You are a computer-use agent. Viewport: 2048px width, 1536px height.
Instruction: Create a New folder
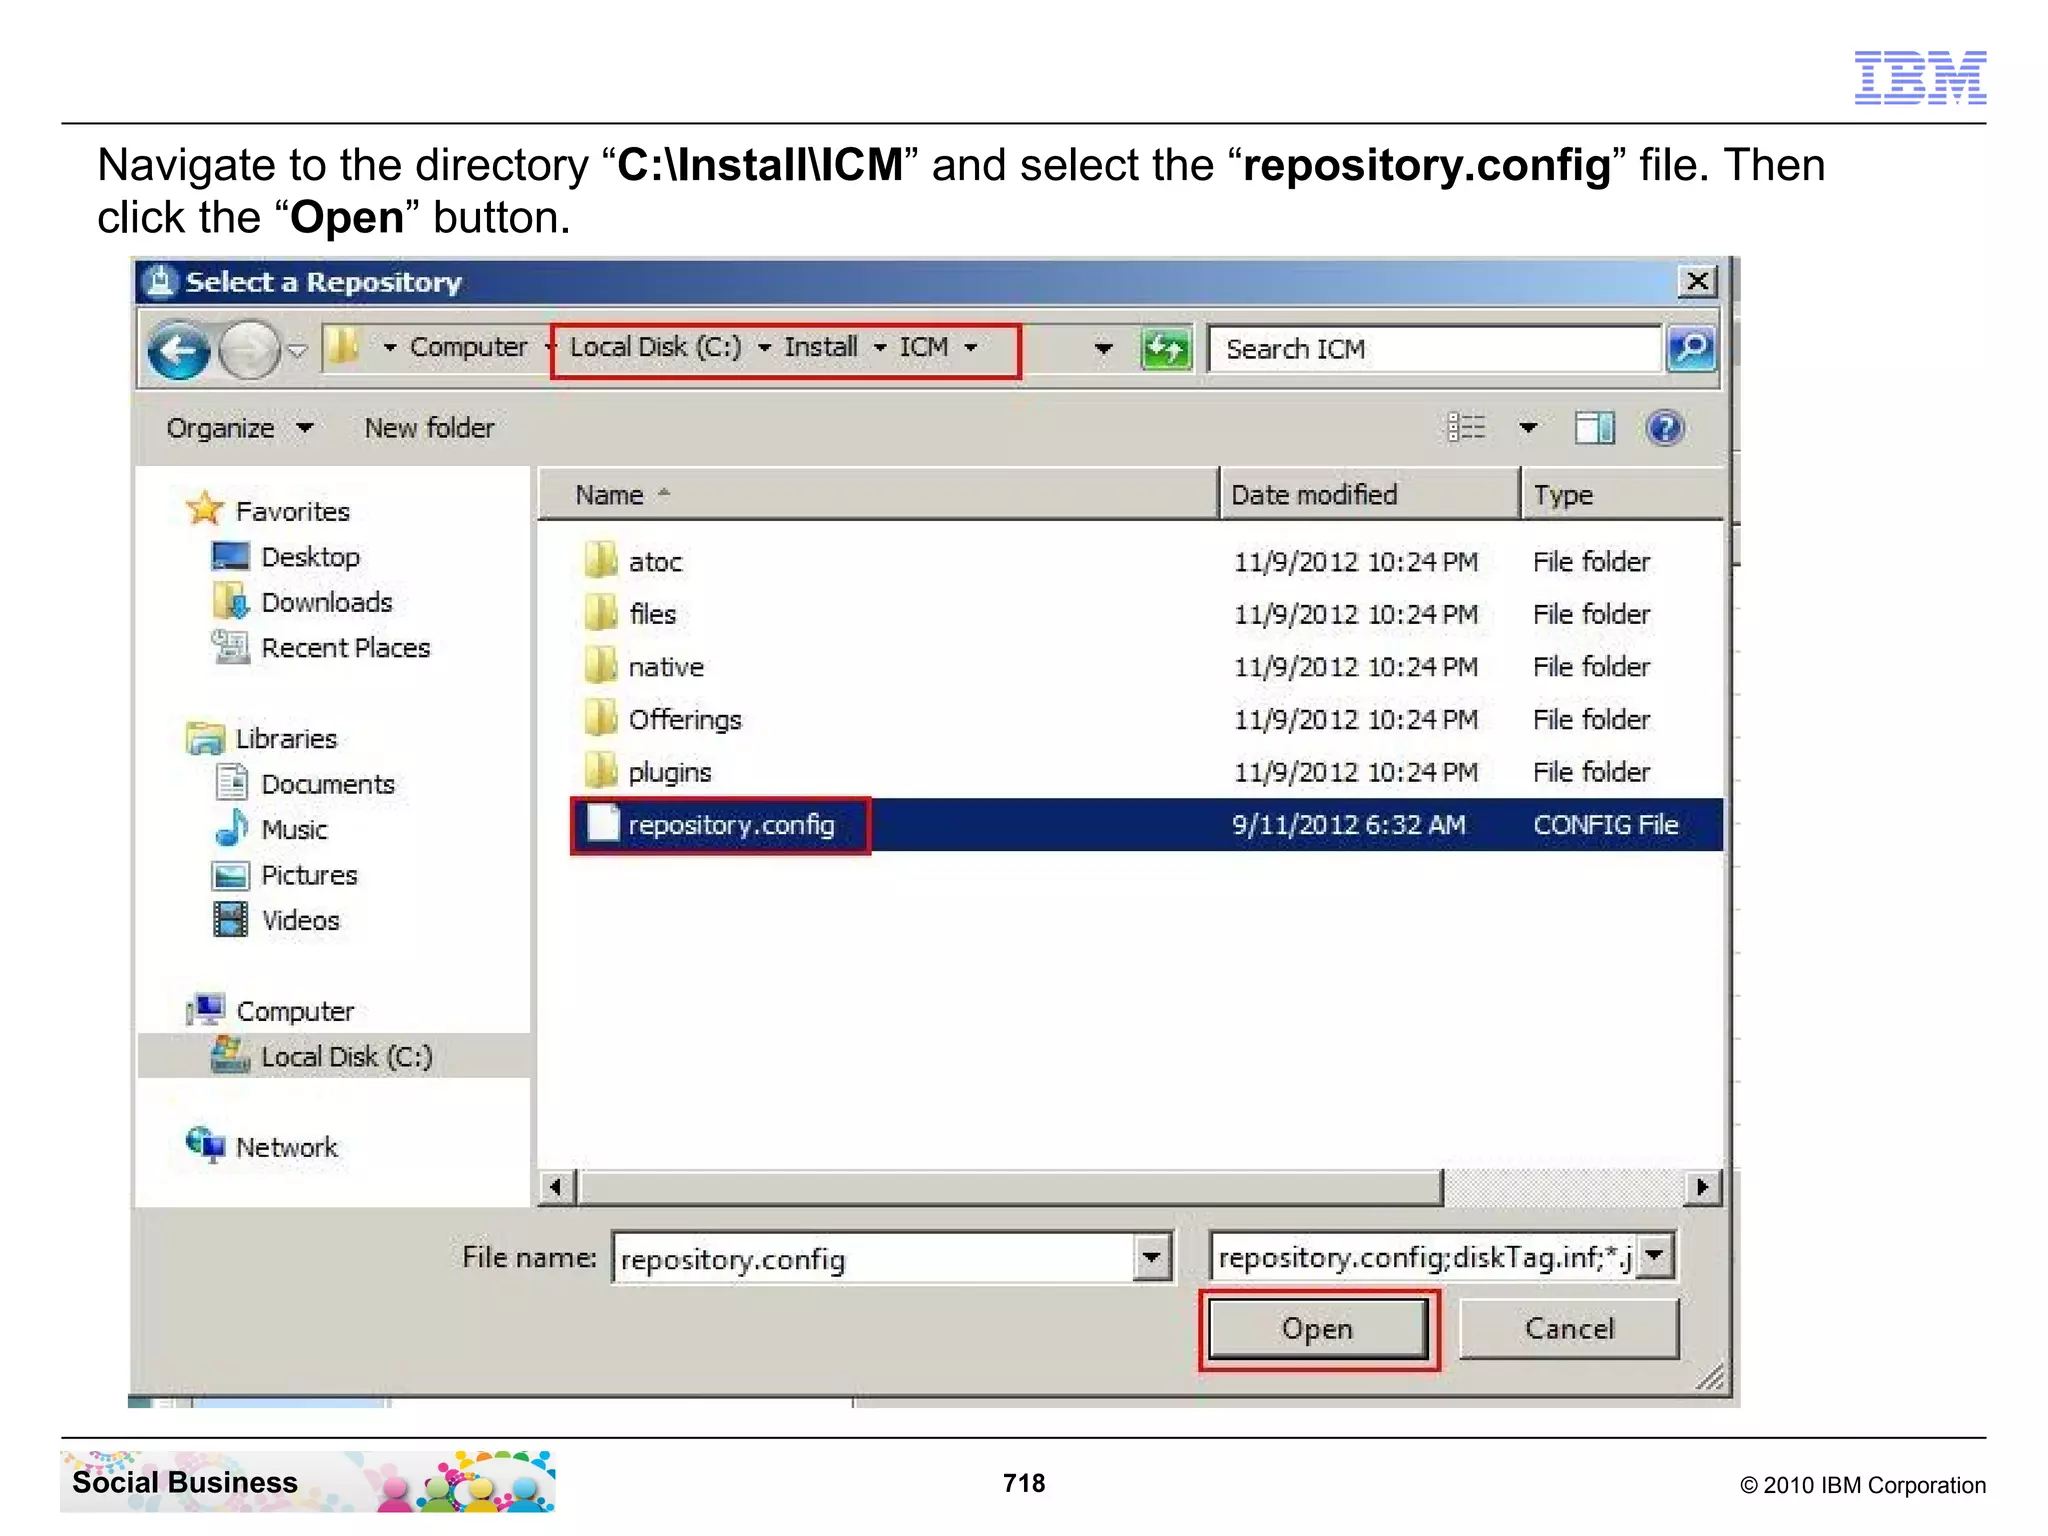[x=429, y=428]
